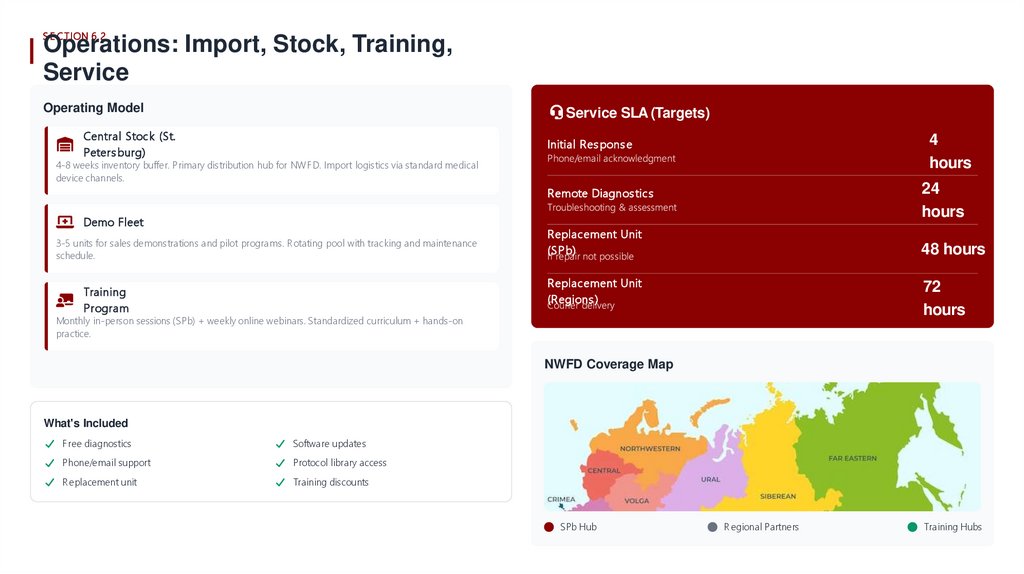Click the headset icon beside Service SLA
The image size is (1024, 574).
point(556,113)
